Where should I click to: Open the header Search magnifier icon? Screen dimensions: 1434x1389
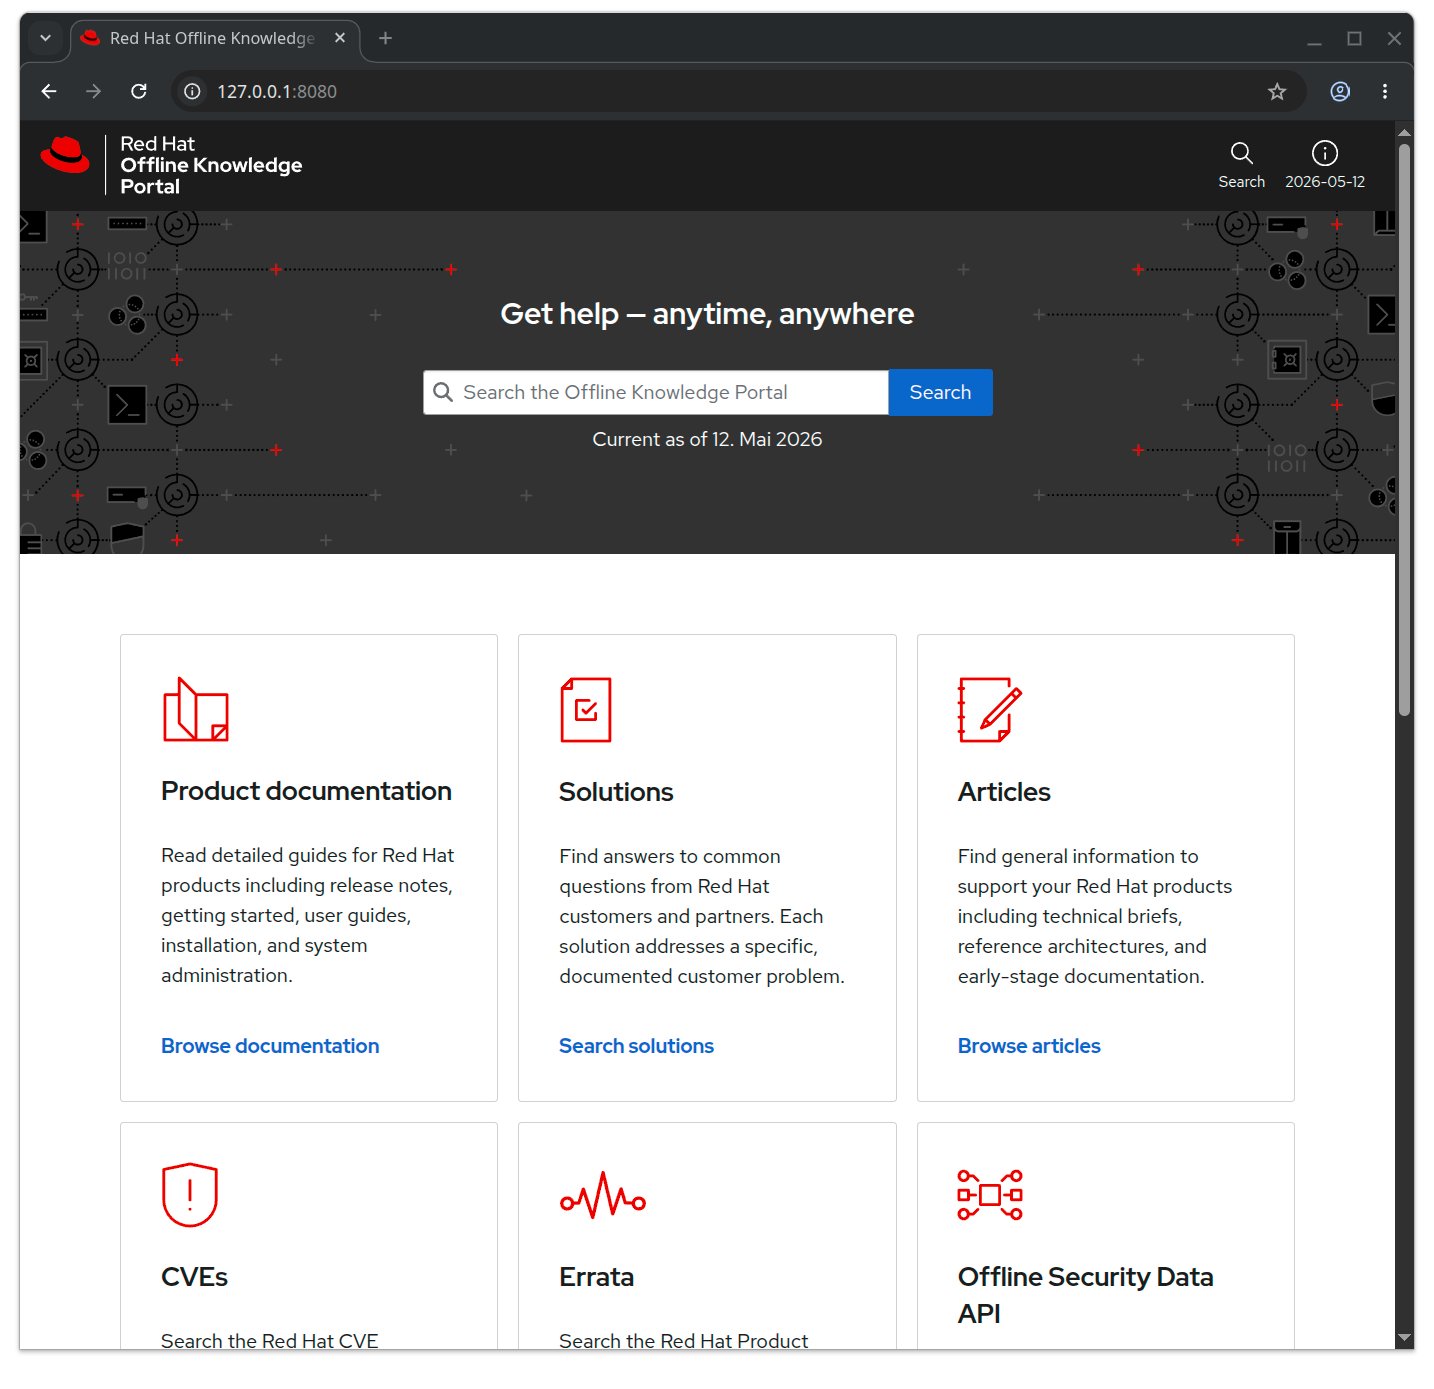click(x=1241, y=153)
